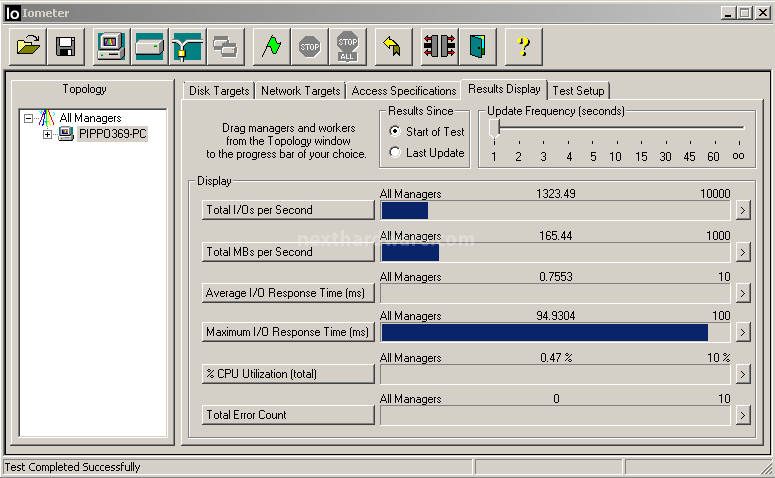Click the duplicate worker icon
Screen dimensions: 775x478
click(226, 46)
